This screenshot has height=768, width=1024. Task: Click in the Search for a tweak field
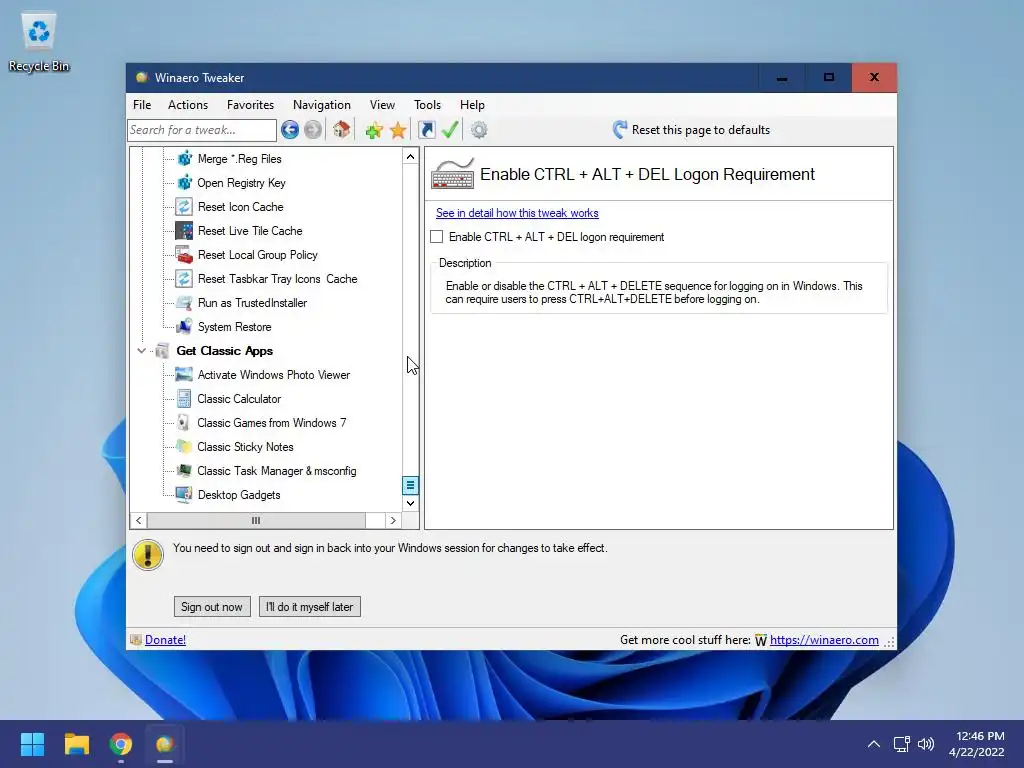tap(202, 130)
